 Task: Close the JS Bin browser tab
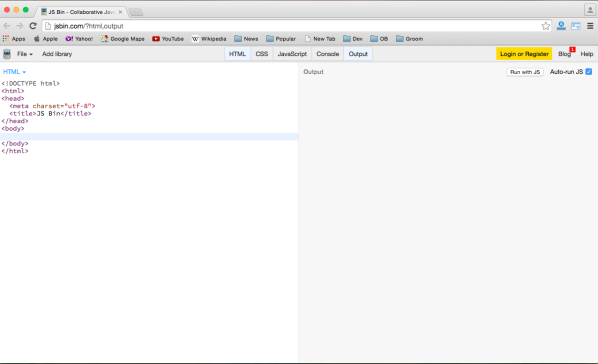tap(121, 12)
